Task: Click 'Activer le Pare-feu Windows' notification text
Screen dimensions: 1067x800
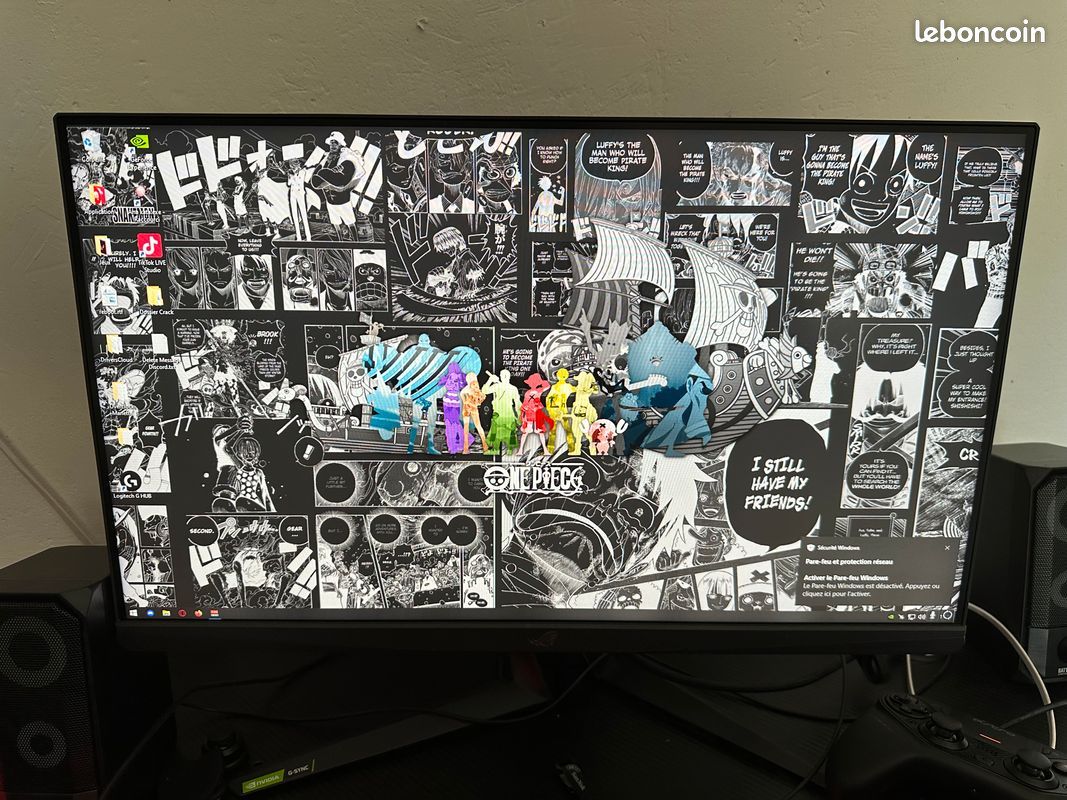Action: (x=846, y=577)
